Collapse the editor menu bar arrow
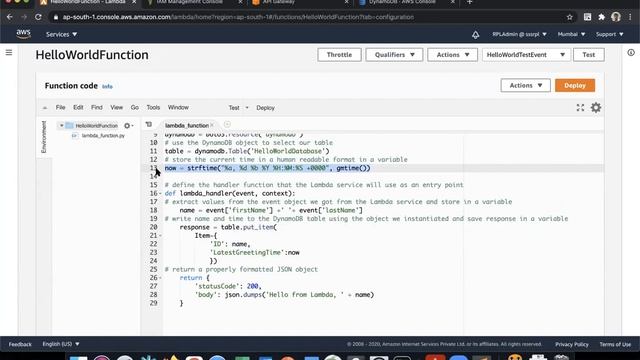 point(44,108)
